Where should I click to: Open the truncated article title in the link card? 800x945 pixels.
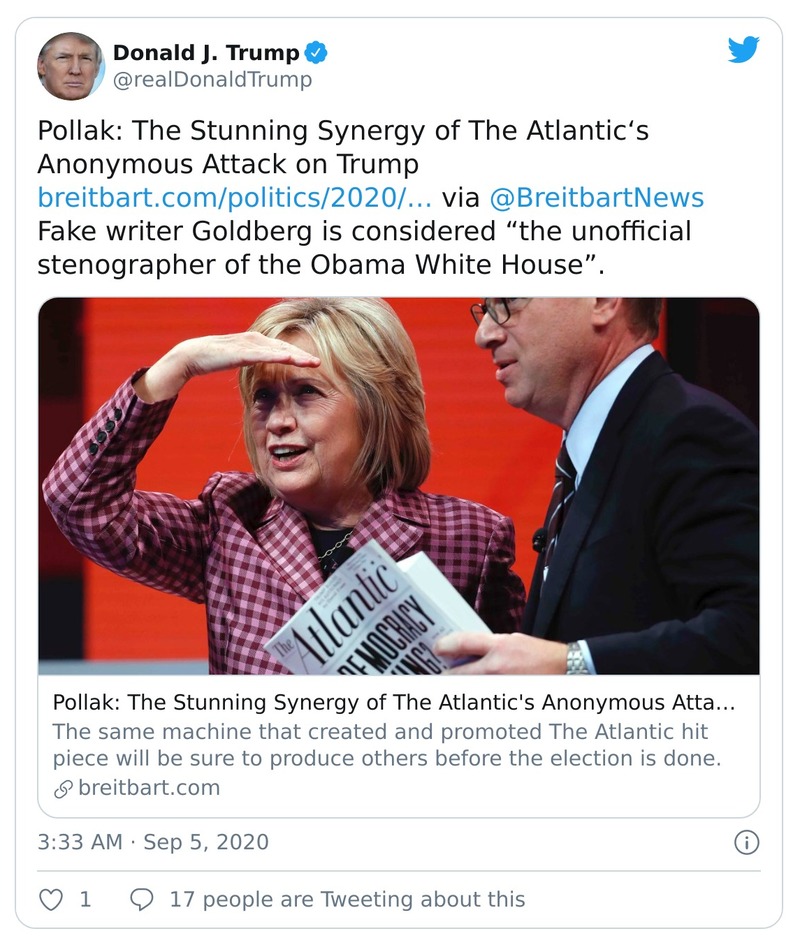pyautogui.click(x=393, y=703)
